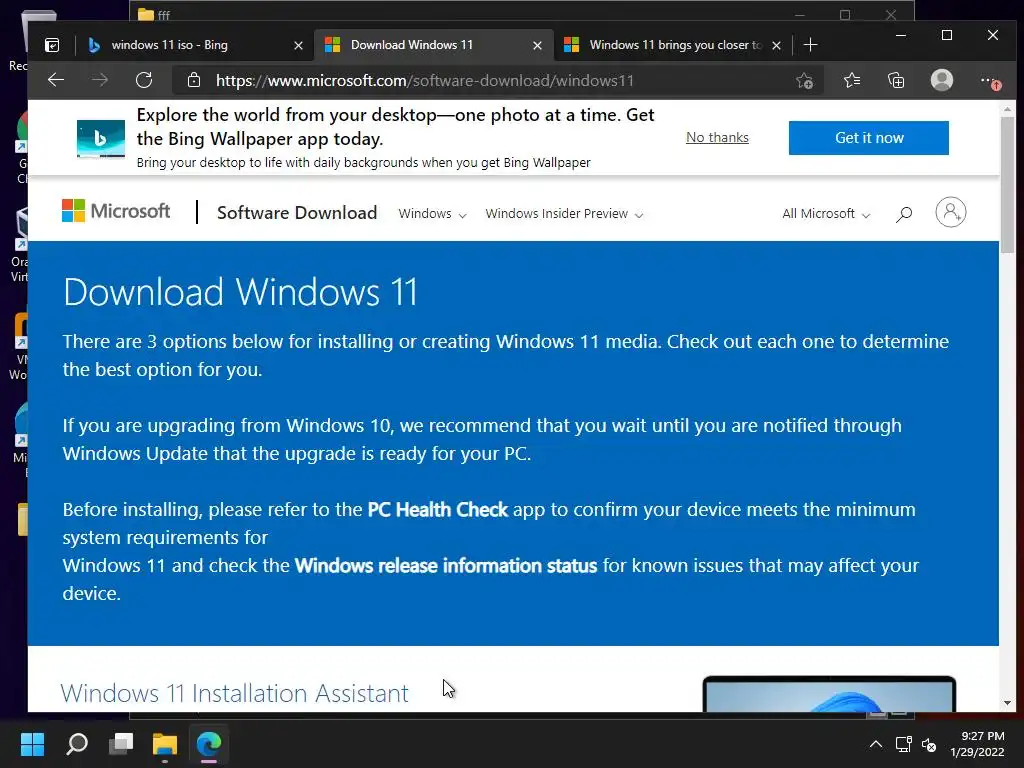Open Task View on taskbar
The width and height of the screenshot is (1024, 768).
click(x=121, y=744)
